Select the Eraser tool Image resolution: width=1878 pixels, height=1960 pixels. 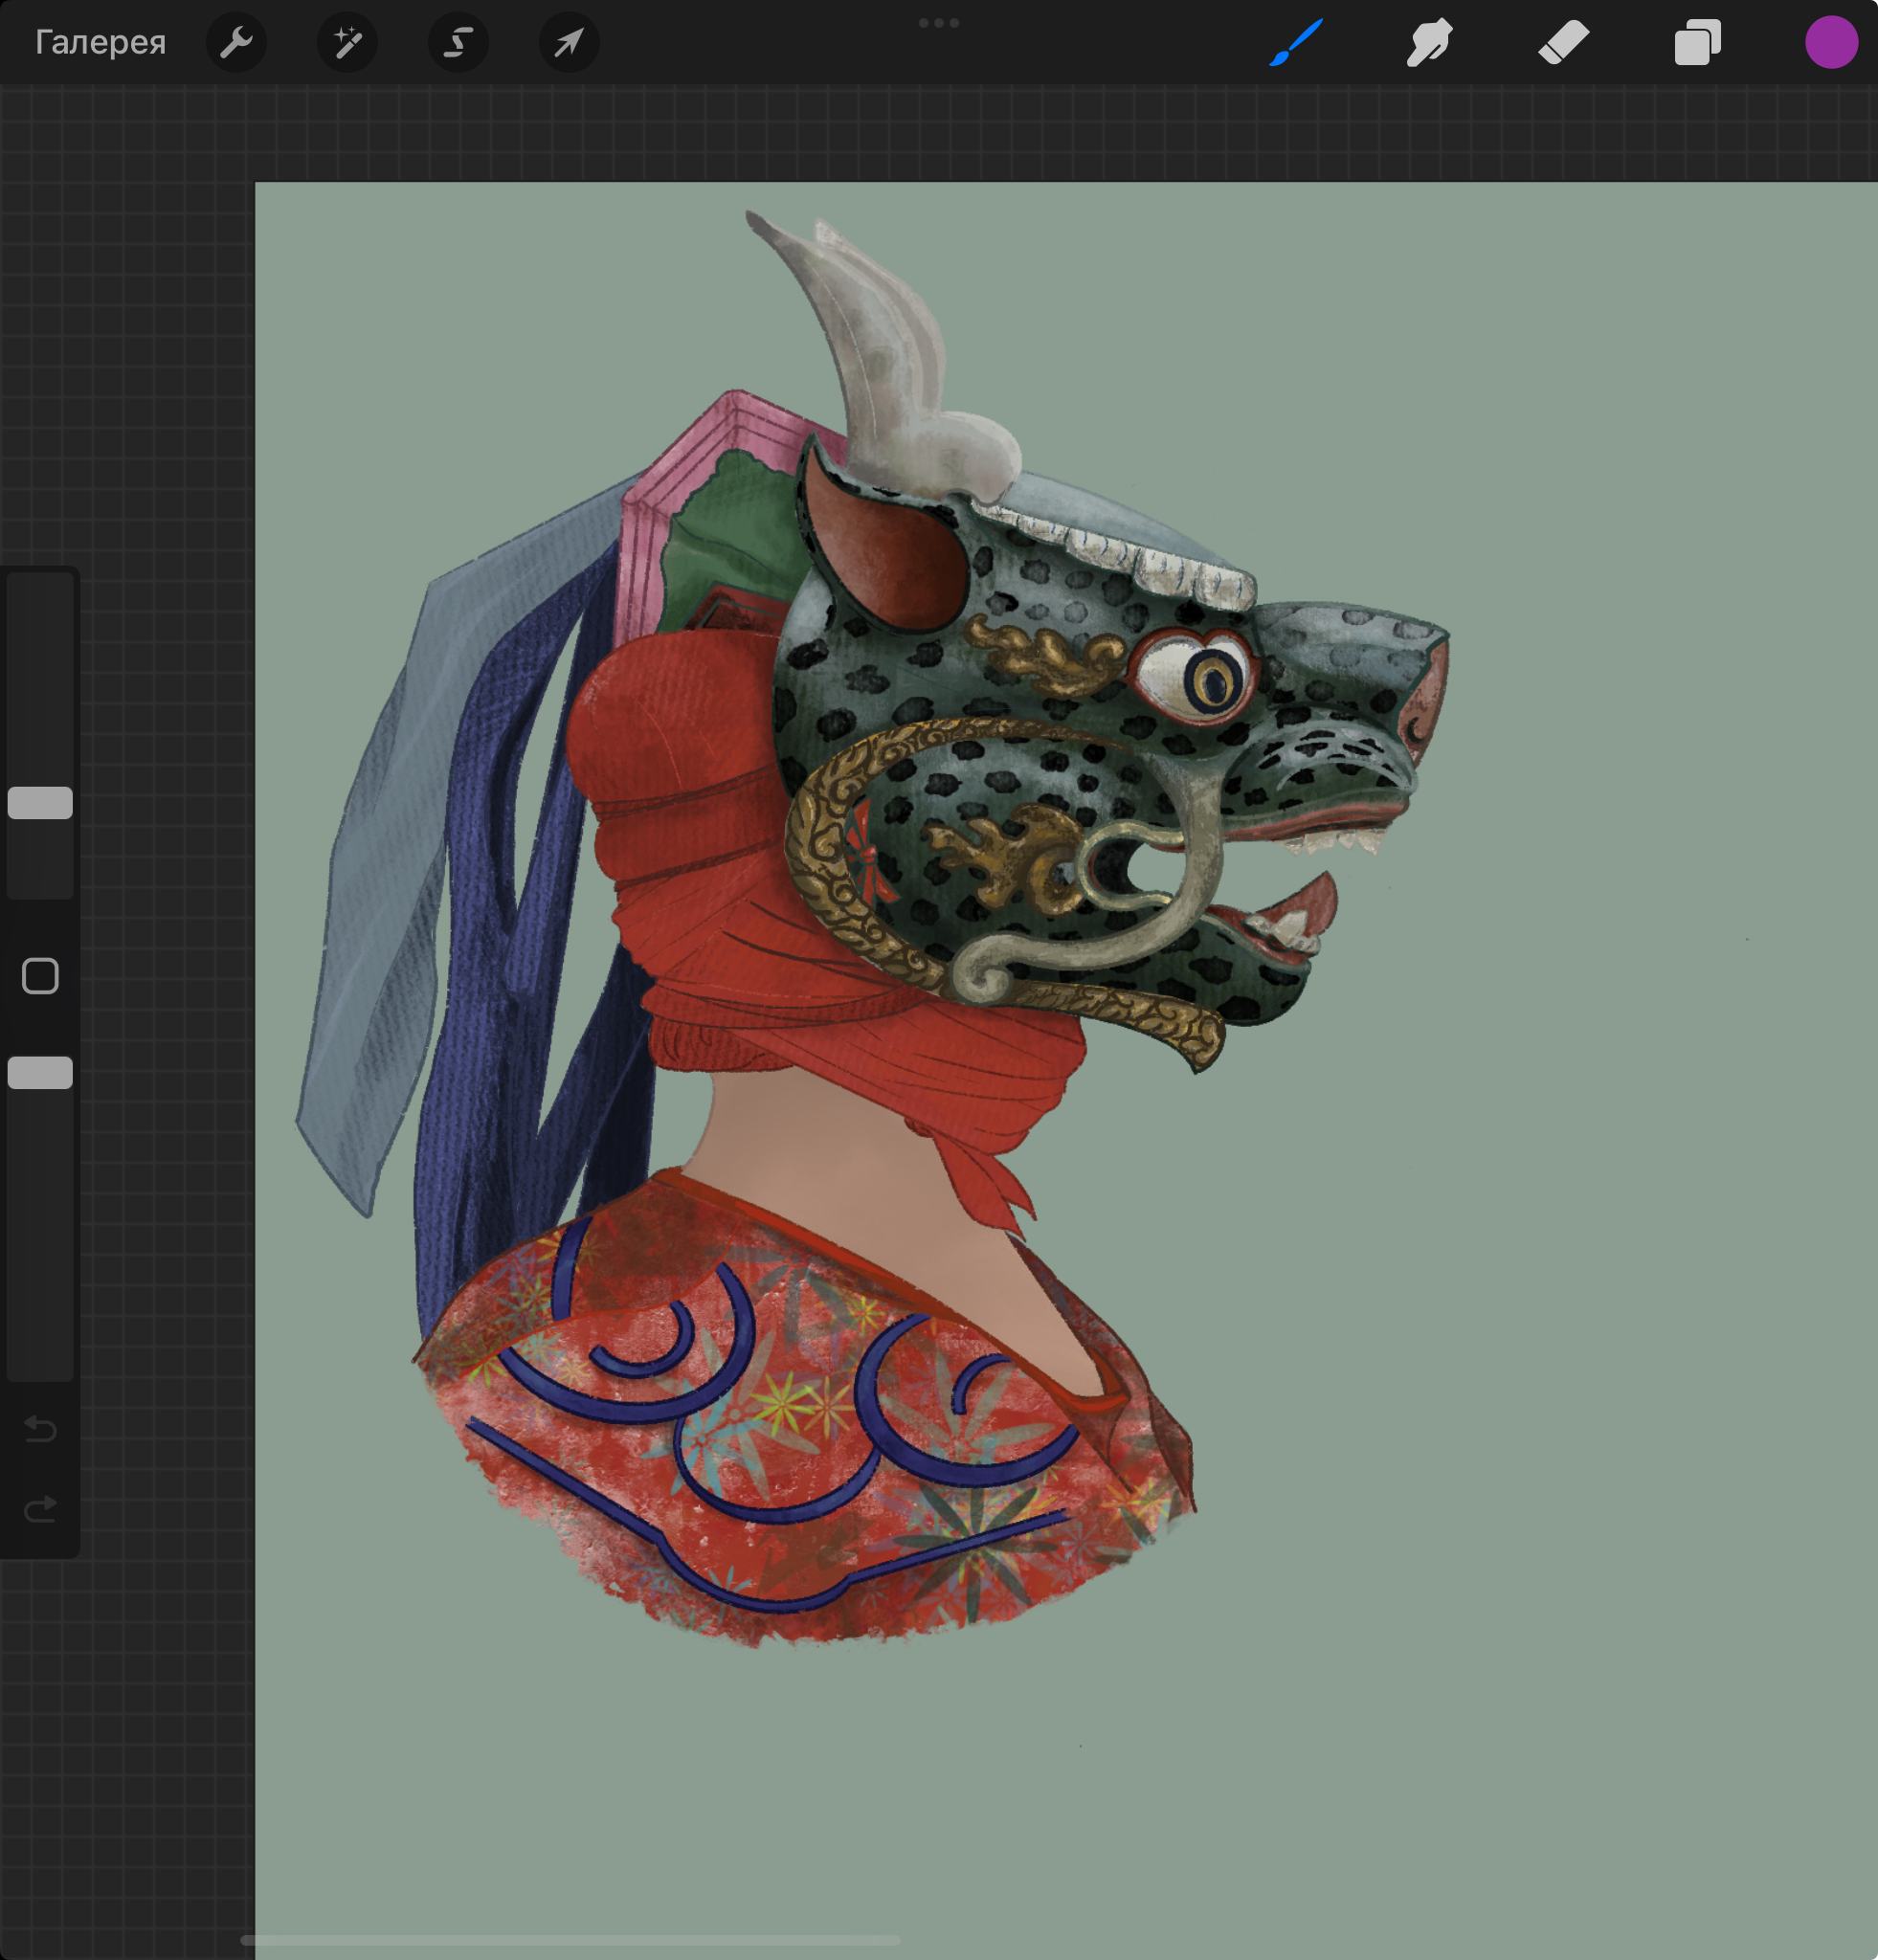click(x=1563, y=42)
